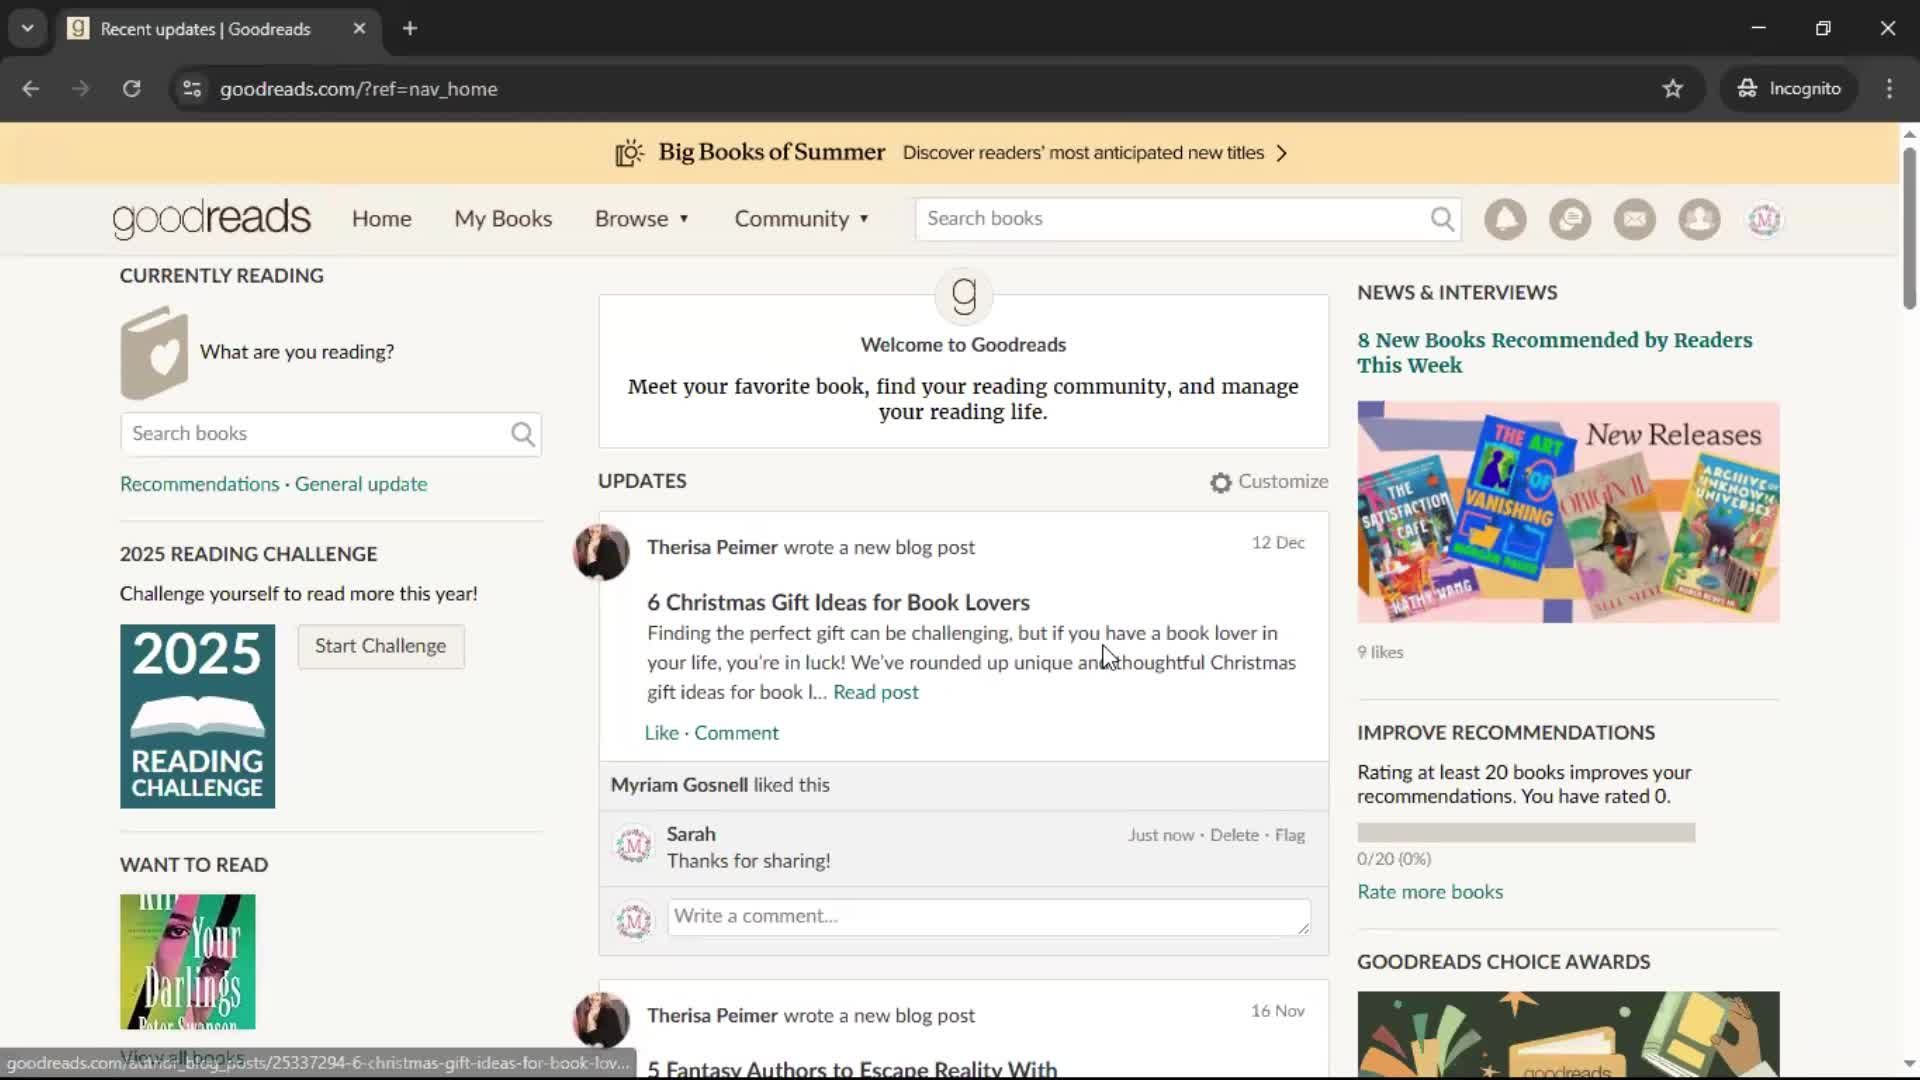Click the Currently Reading Search books field
Screen dimensions: 1920x1080
[x=315, y=434]
